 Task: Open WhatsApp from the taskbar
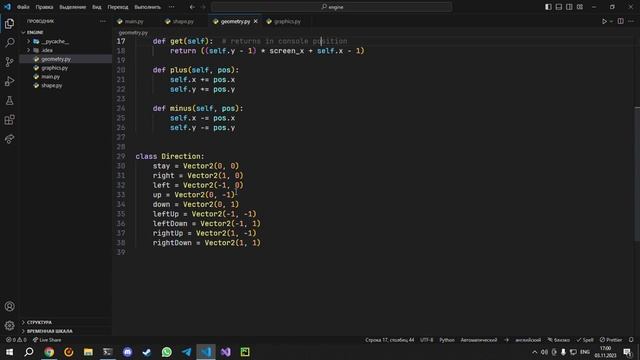[167, 352]
